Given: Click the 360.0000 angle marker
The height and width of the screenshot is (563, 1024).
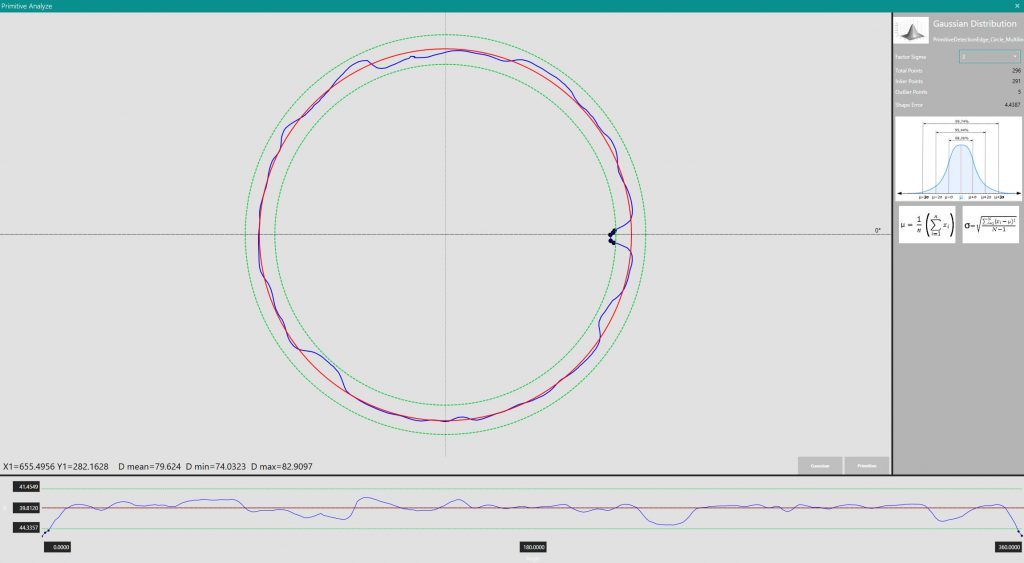Looking at the screenshot, I should click(1003, 547).
